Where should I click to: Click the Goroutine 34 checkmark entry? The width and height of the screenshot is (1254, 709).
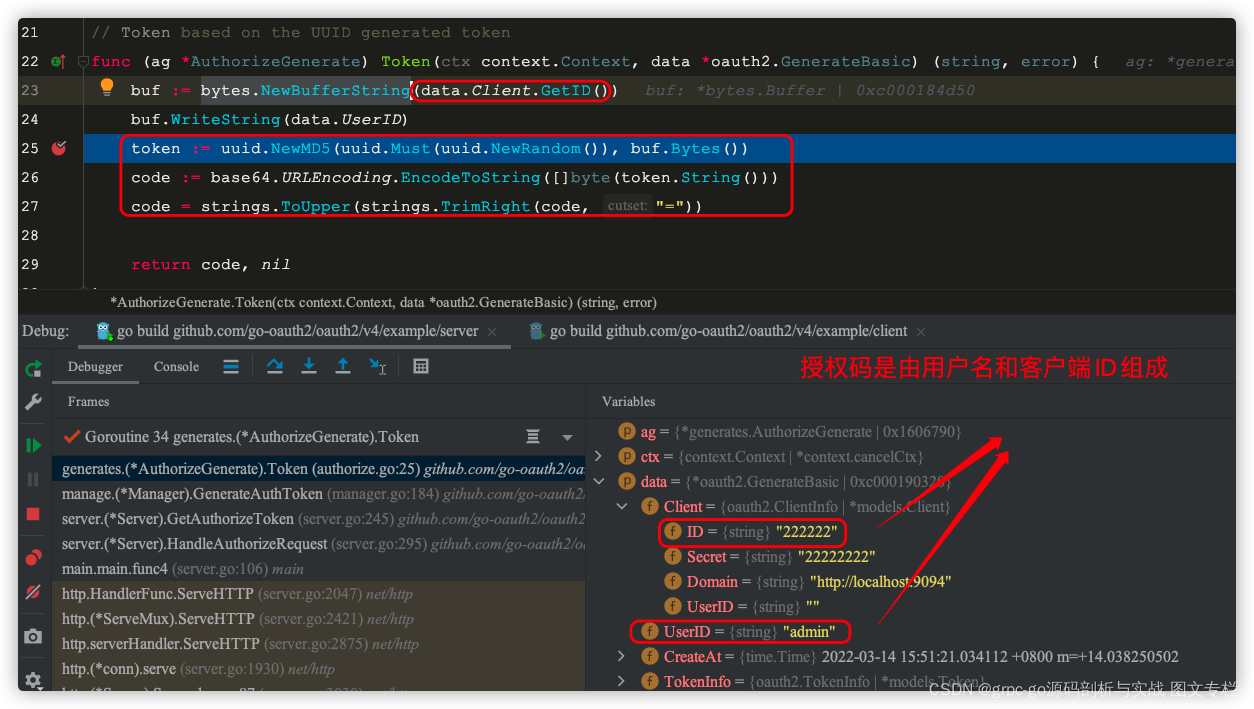pos(241,437)
